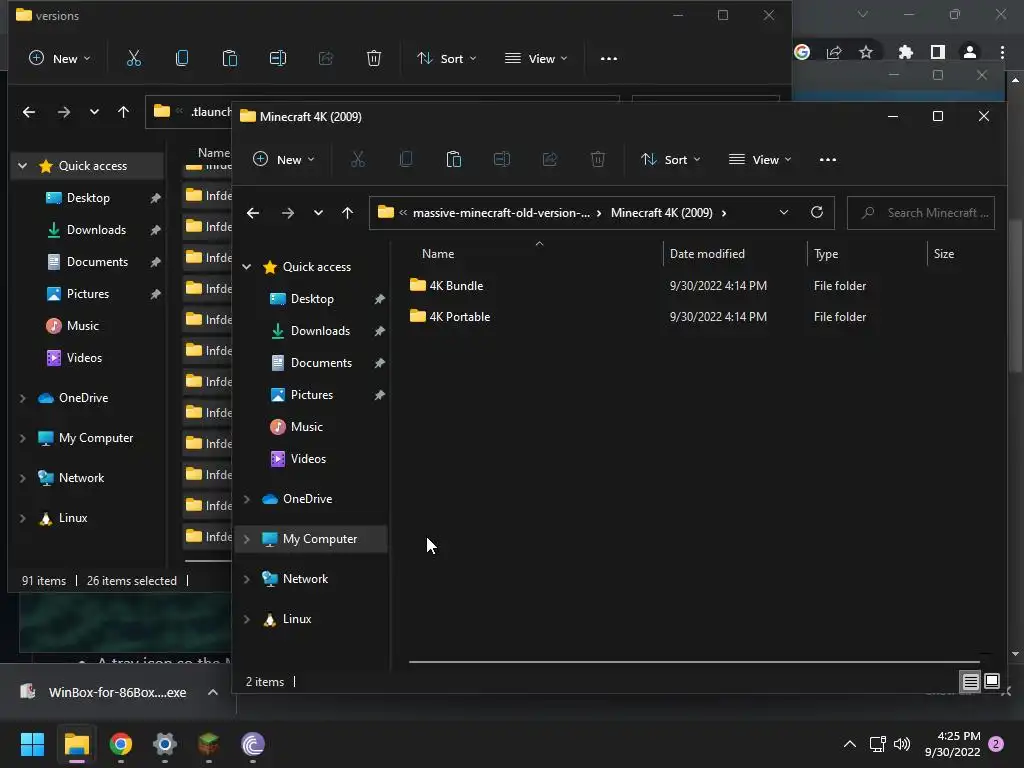1024x768 pixels.
Task: Select My Computer in versions window sidebar
Action: point(95,438)
